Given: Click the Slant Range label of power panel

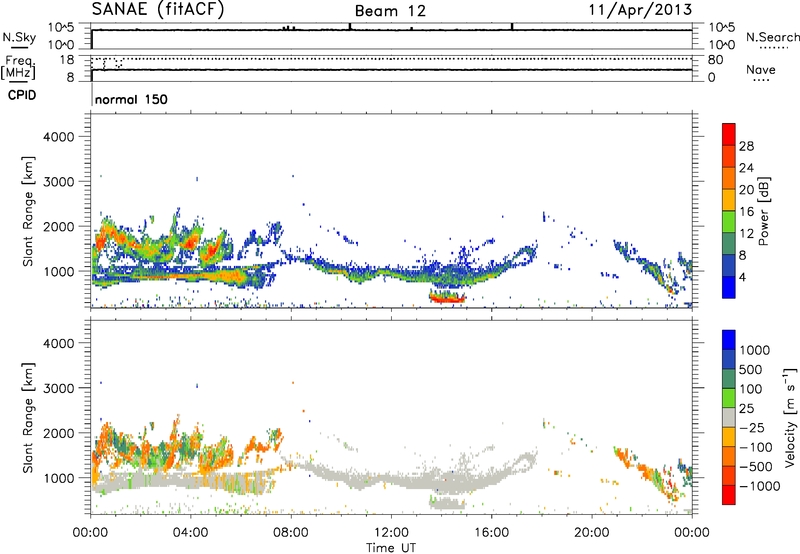Looking at the screenshot, I should (28, 211).
